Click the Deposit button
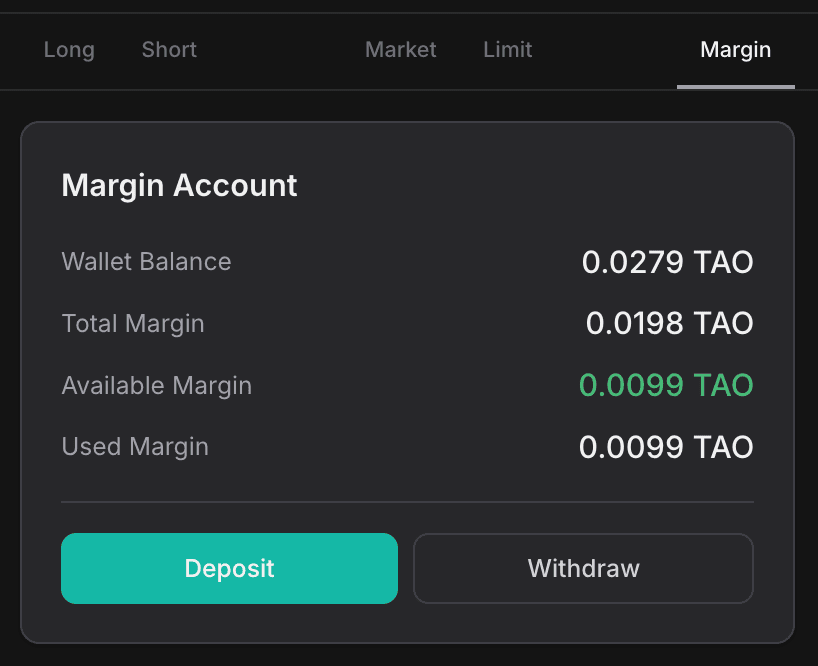 (229, 568)
